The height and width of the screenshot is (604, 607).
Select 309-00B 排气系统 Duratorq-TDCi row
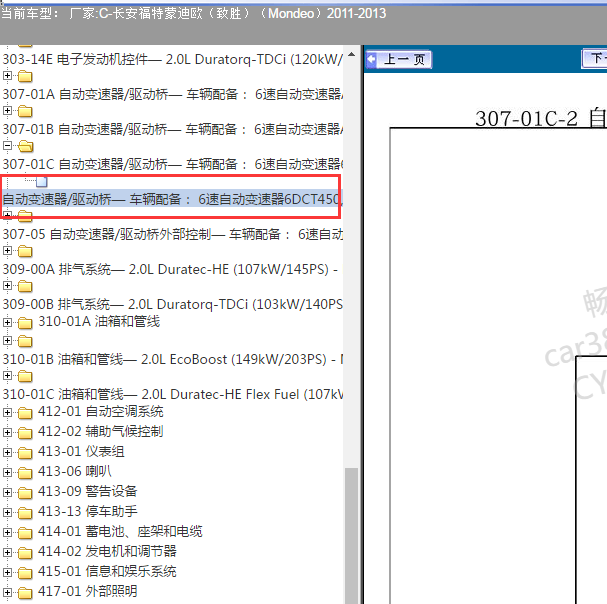[x=172, y=304]
